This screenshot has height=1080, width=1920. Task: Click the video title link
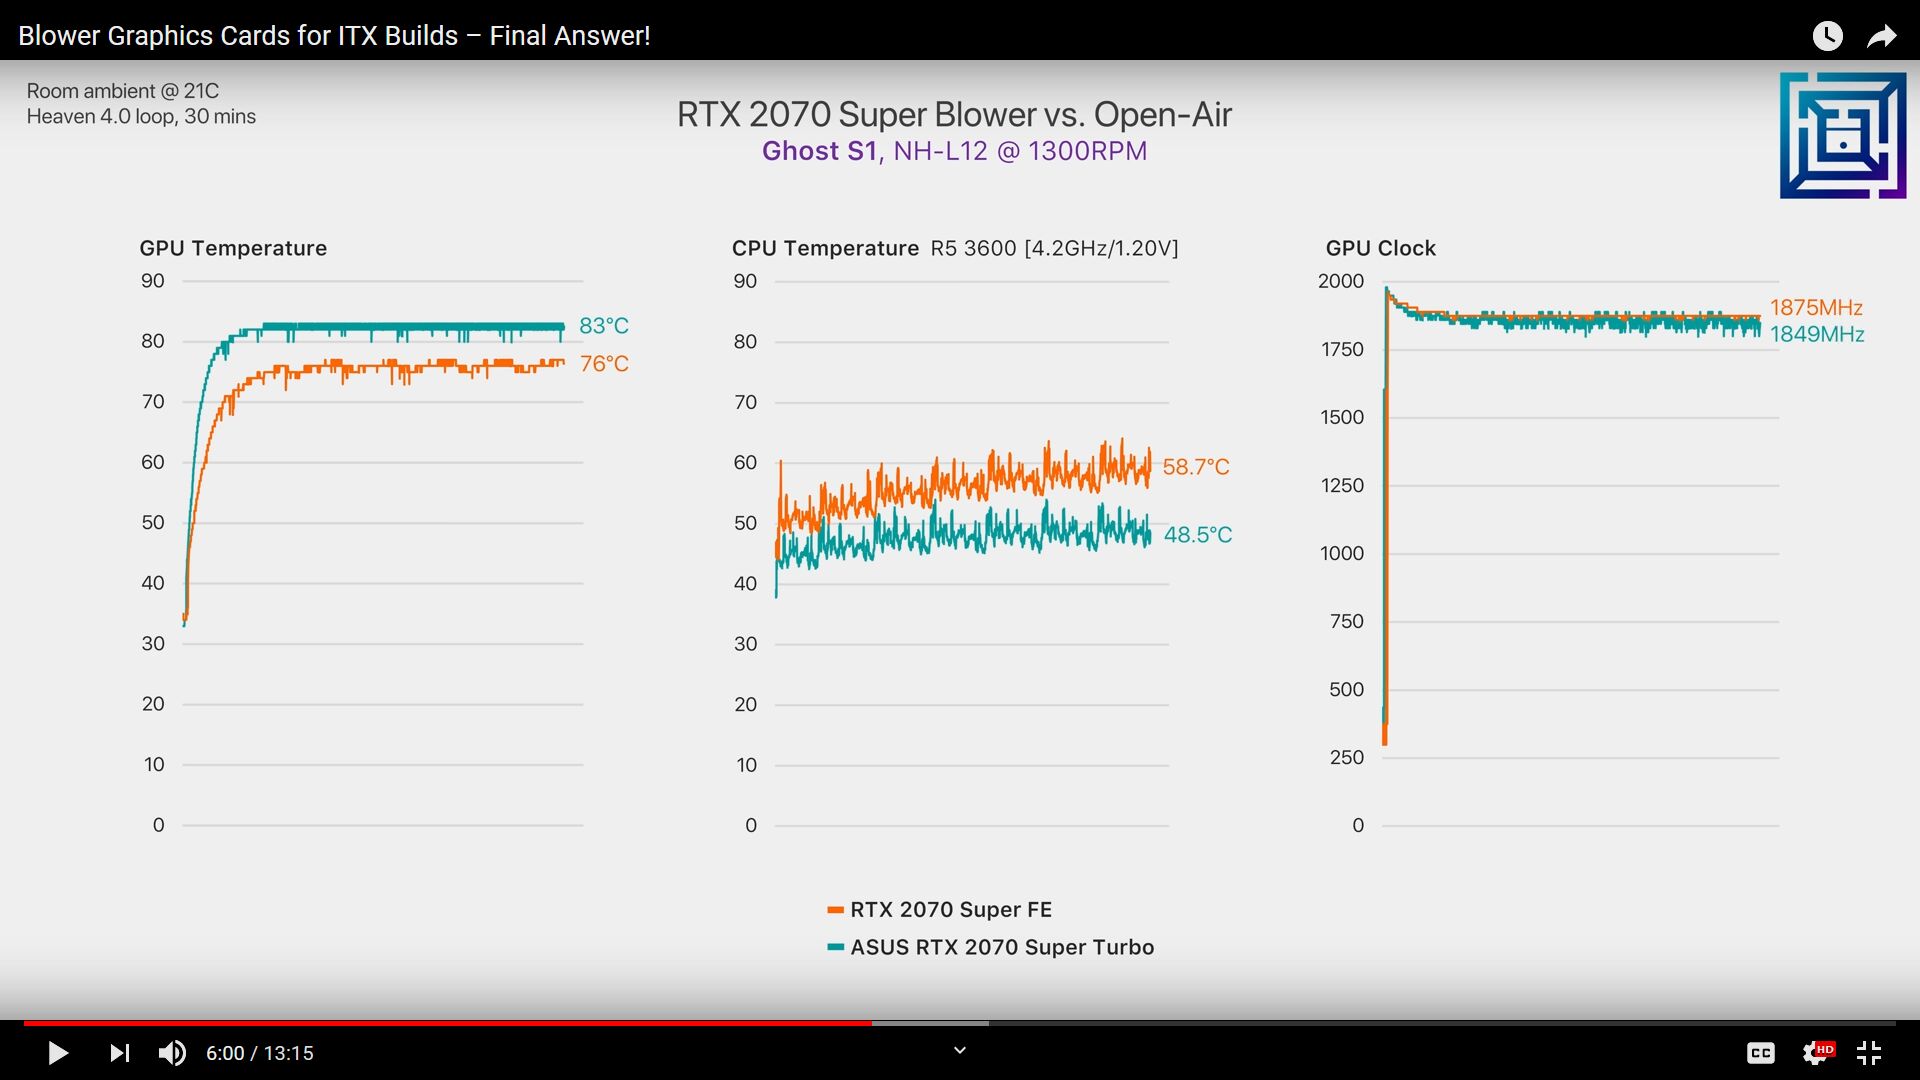pyautogui.click(x=334, y=36)
